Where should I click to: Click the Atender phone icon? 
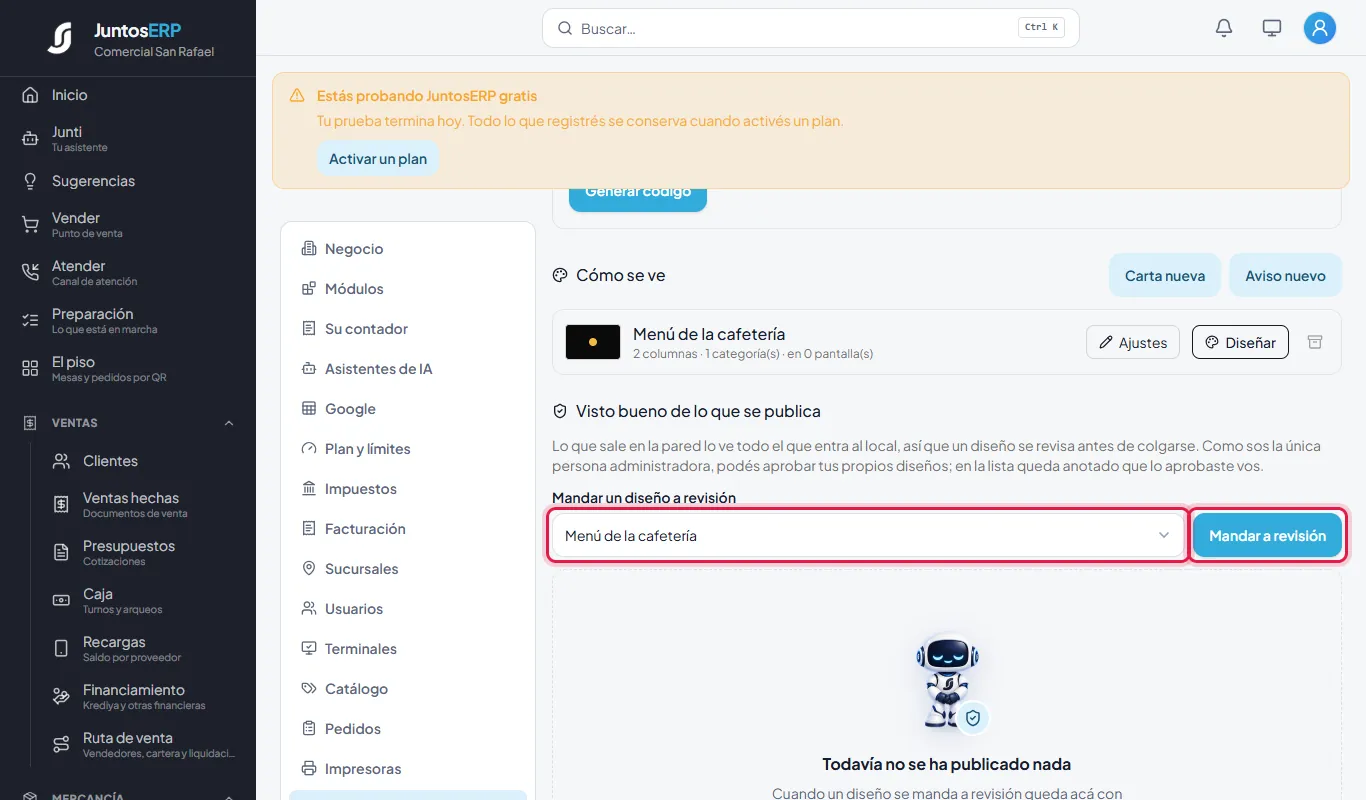[x=30, y=273]
